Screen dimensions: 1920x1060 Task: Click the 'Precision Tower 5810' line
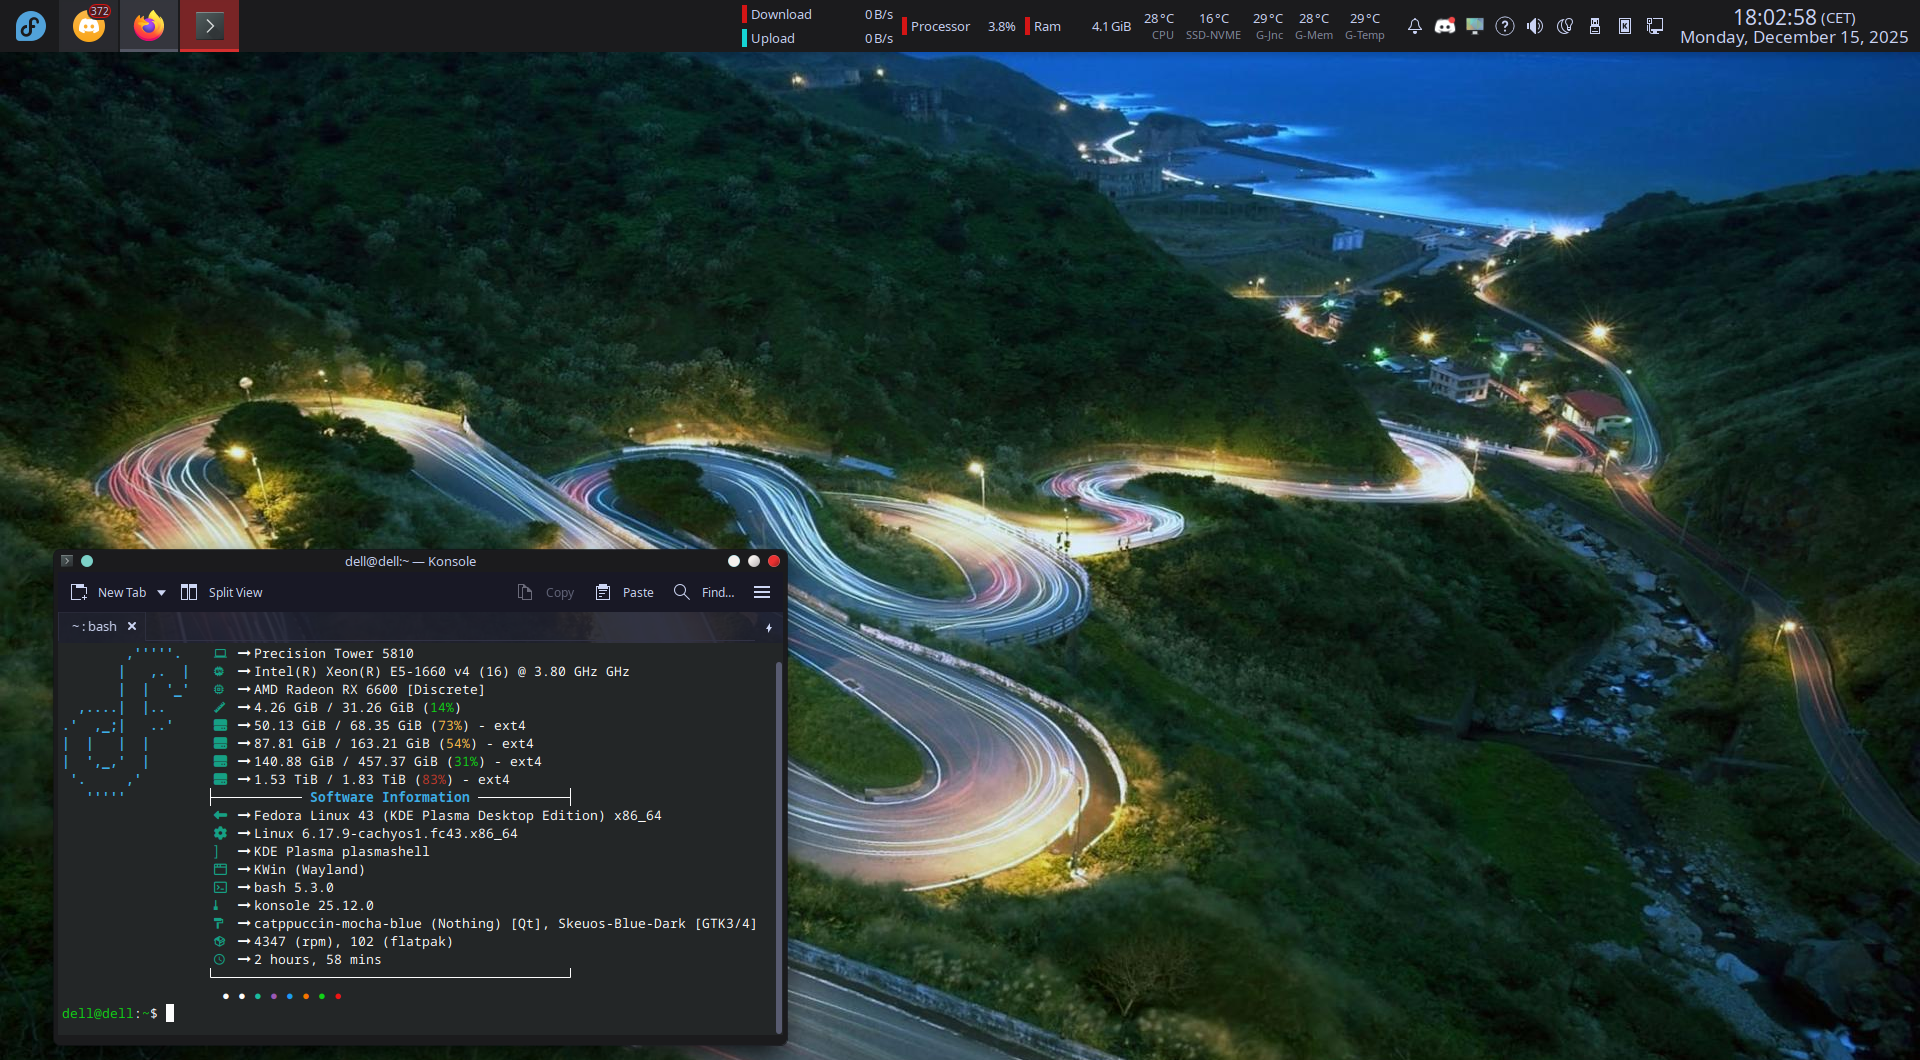pos(334,653)
